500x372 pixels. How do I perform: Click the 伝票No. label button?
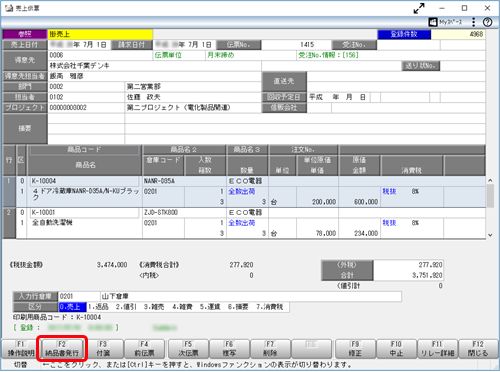pyautogui.click(x=239, y=45)
